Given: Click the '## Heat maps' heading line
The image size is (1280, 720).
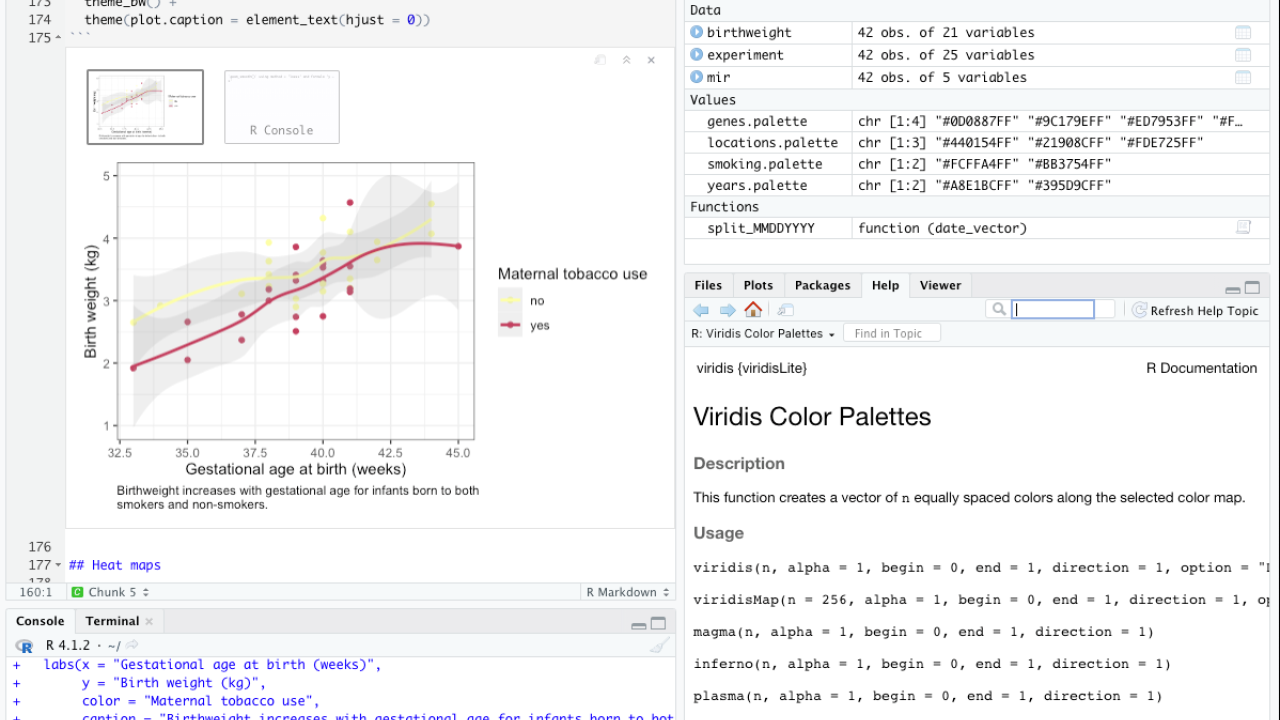Looking at the screenshot, I should tap(115, 565).
